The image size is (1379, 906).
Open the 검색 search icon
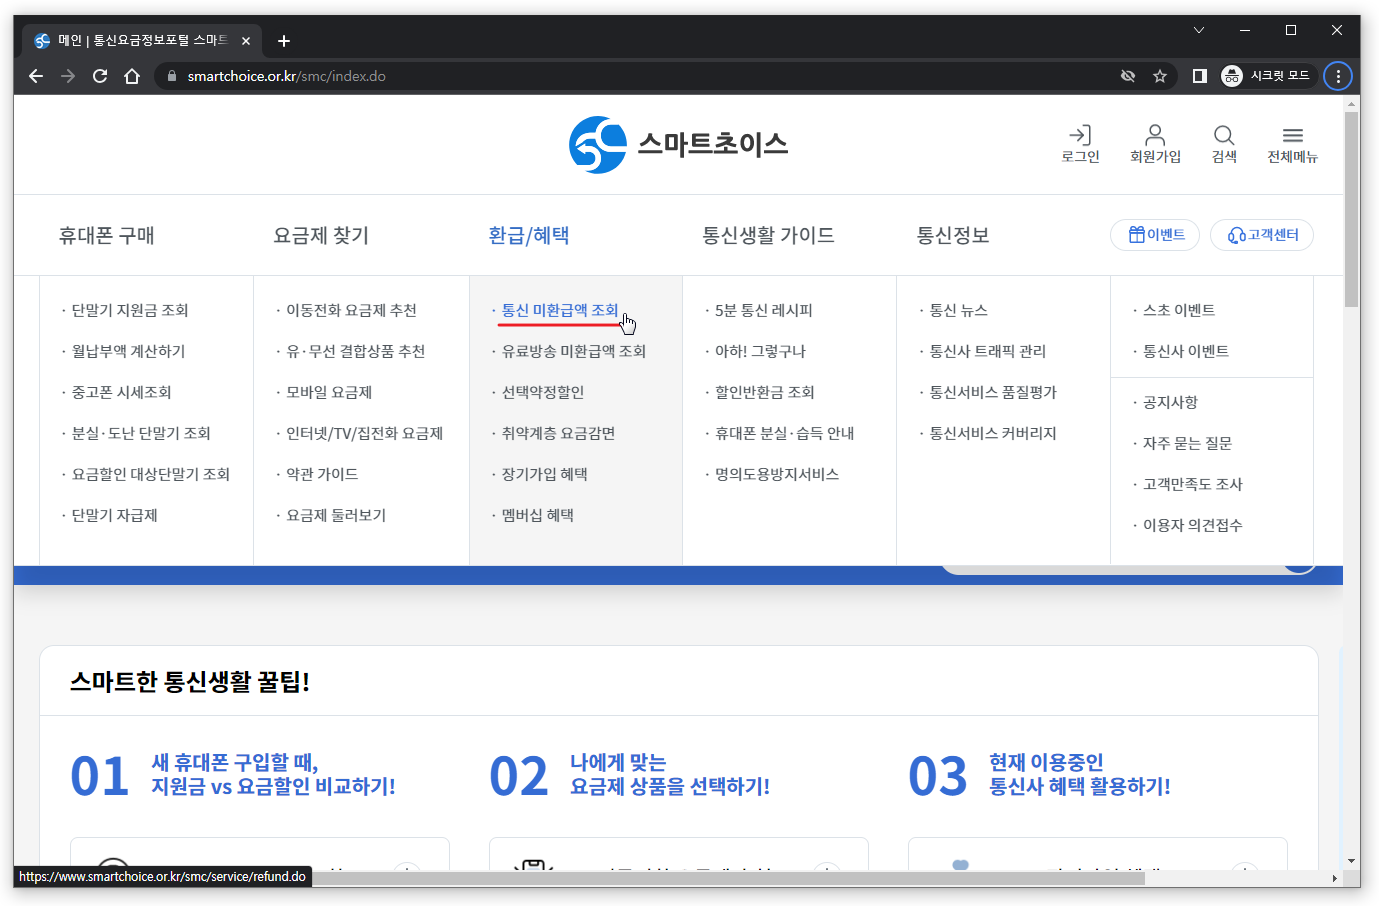click(1224, 144)
